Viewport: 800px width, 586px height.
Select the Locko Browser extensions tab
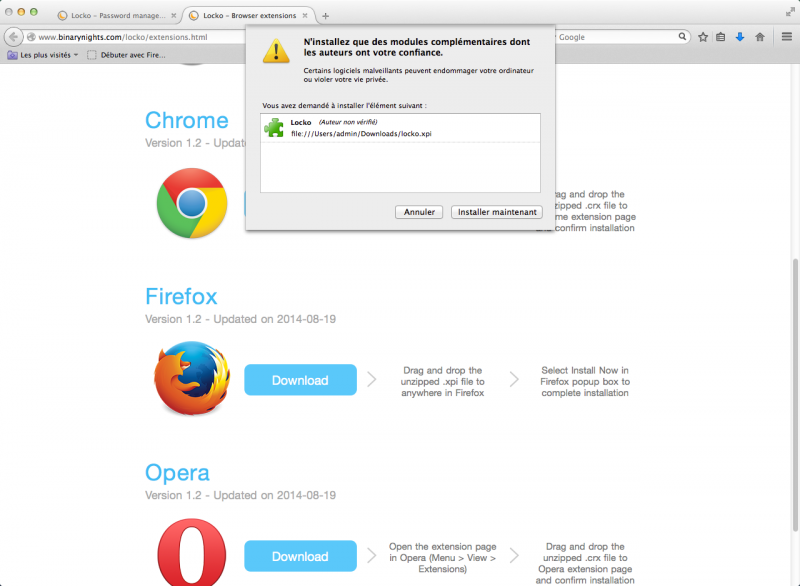[249, 15]
